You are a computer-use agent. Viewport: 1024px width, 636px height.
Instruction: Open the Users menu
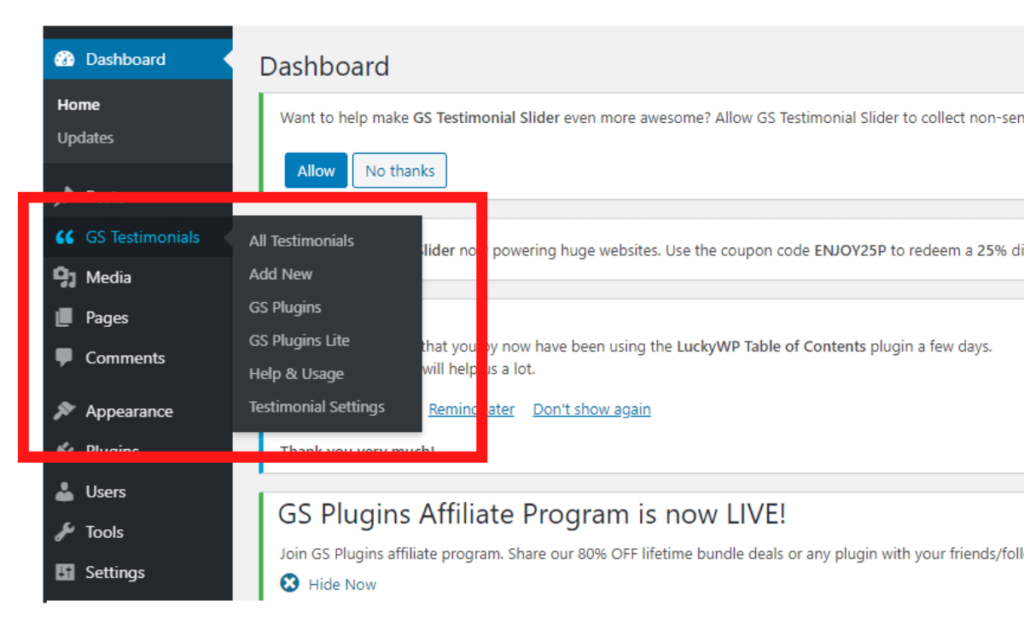click(138, 492)
